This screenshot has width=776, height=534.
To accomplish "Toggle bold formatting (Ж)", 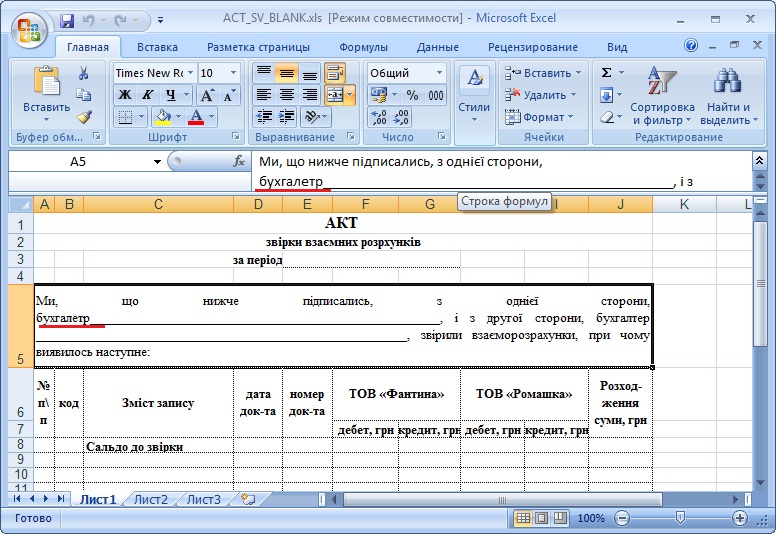I will pyautogui.click(x=125, y=95).
